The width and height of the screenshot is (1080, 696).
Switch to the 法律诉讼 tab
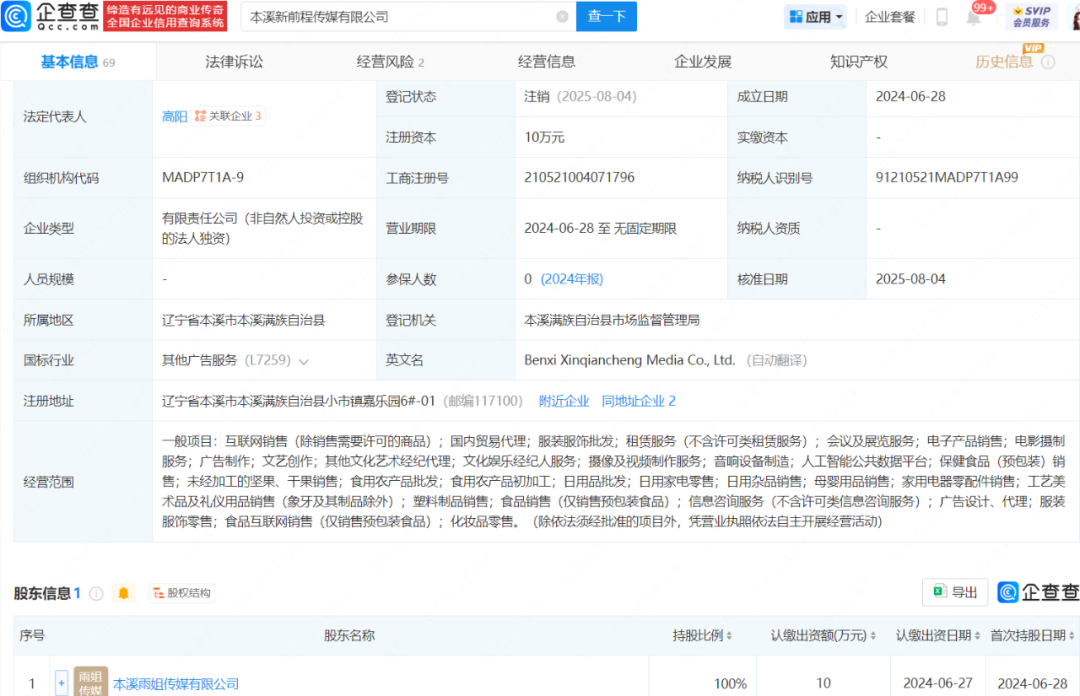[234, 62]
